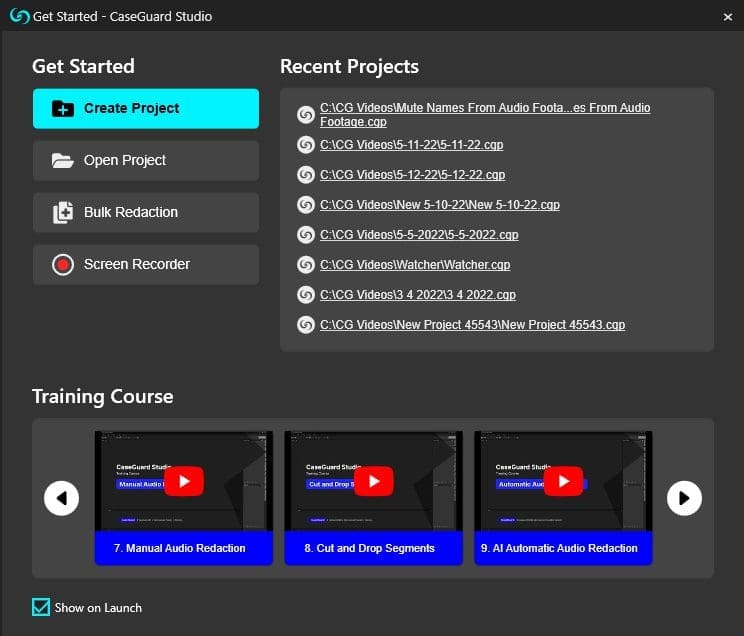The image size is (744, 636).
Task: Play the Manual Audio Redaction video
Action: [184, 481]
